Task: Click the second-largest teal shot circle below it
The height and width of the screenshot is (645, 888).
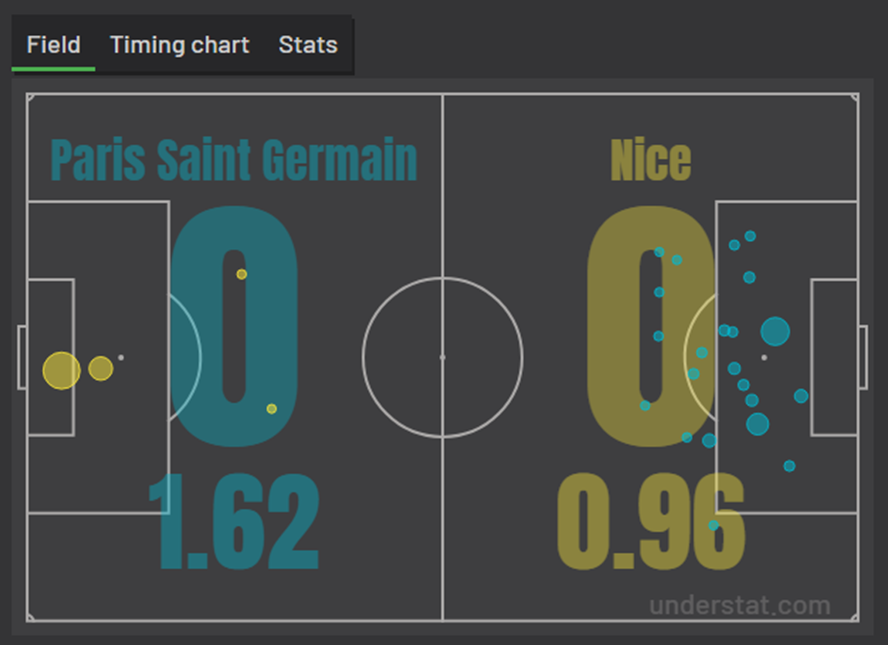Action: pyautogui.click(x=758, y=424)
